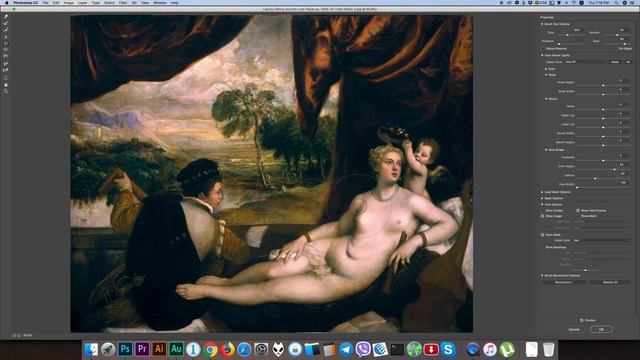640x360 pixels.
Task: Open Photoshop from the dock
Action: [x=125, y=349]
